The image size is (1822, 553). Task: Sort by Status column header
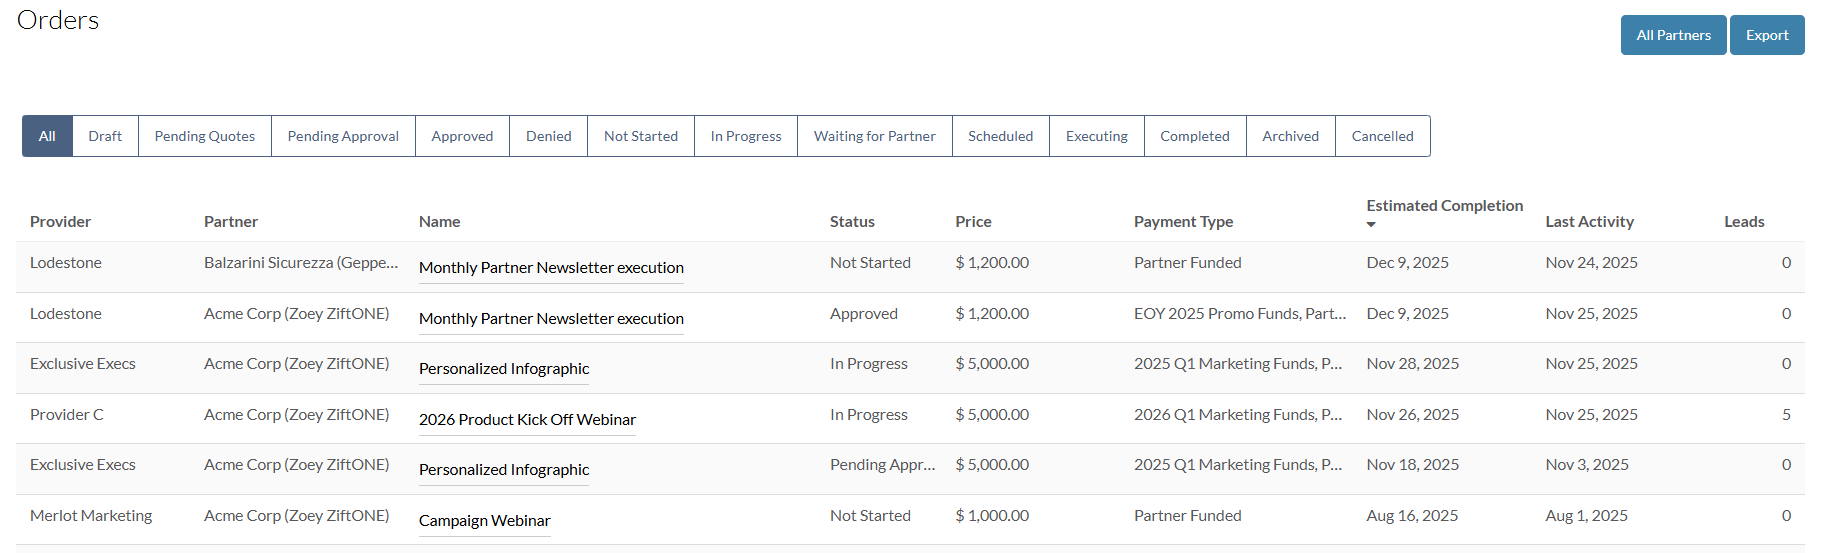(x=852, y=222)
